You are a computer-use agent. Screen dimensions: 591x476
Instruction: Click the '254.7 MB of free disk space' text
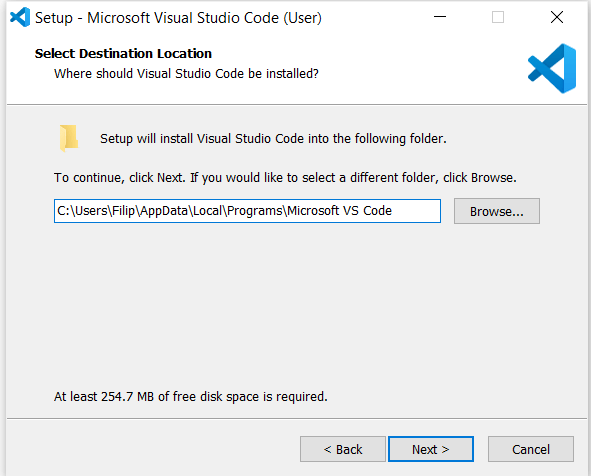click(x=191, y=396)
